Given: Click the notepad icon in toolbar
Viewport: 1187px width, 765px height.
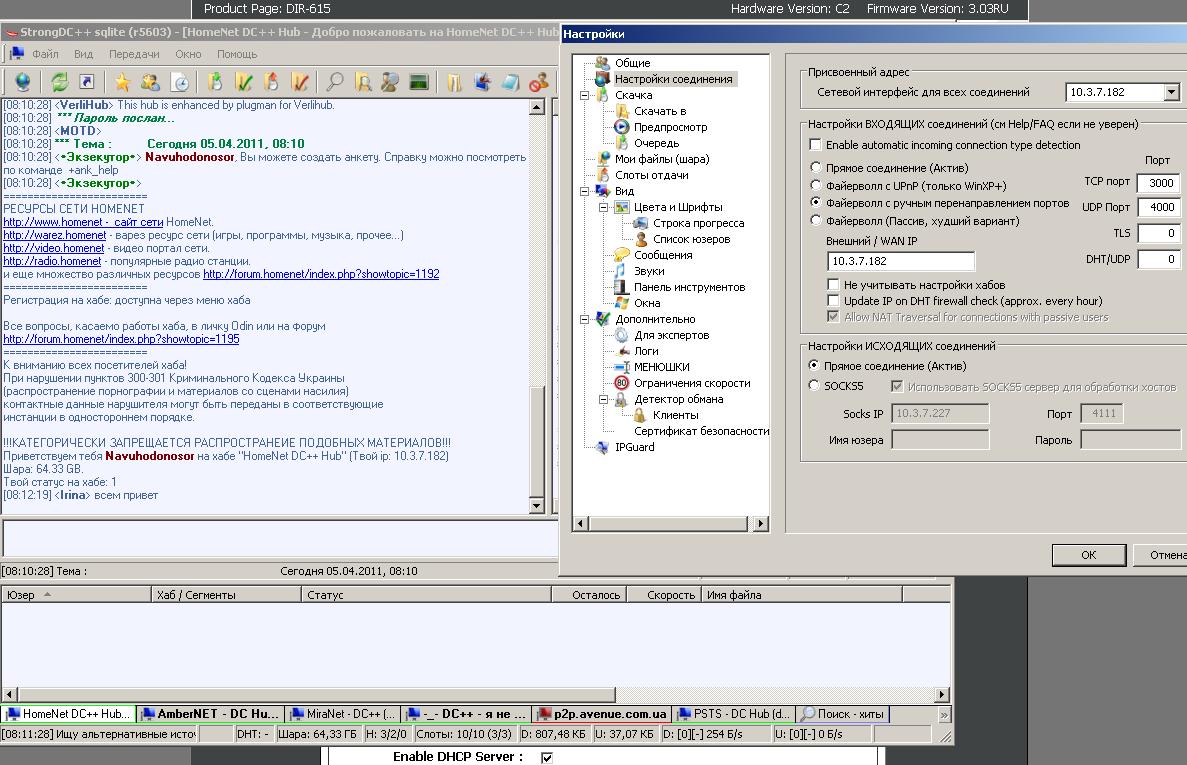Looking at the screenshot, I should [x=510, y=82].
